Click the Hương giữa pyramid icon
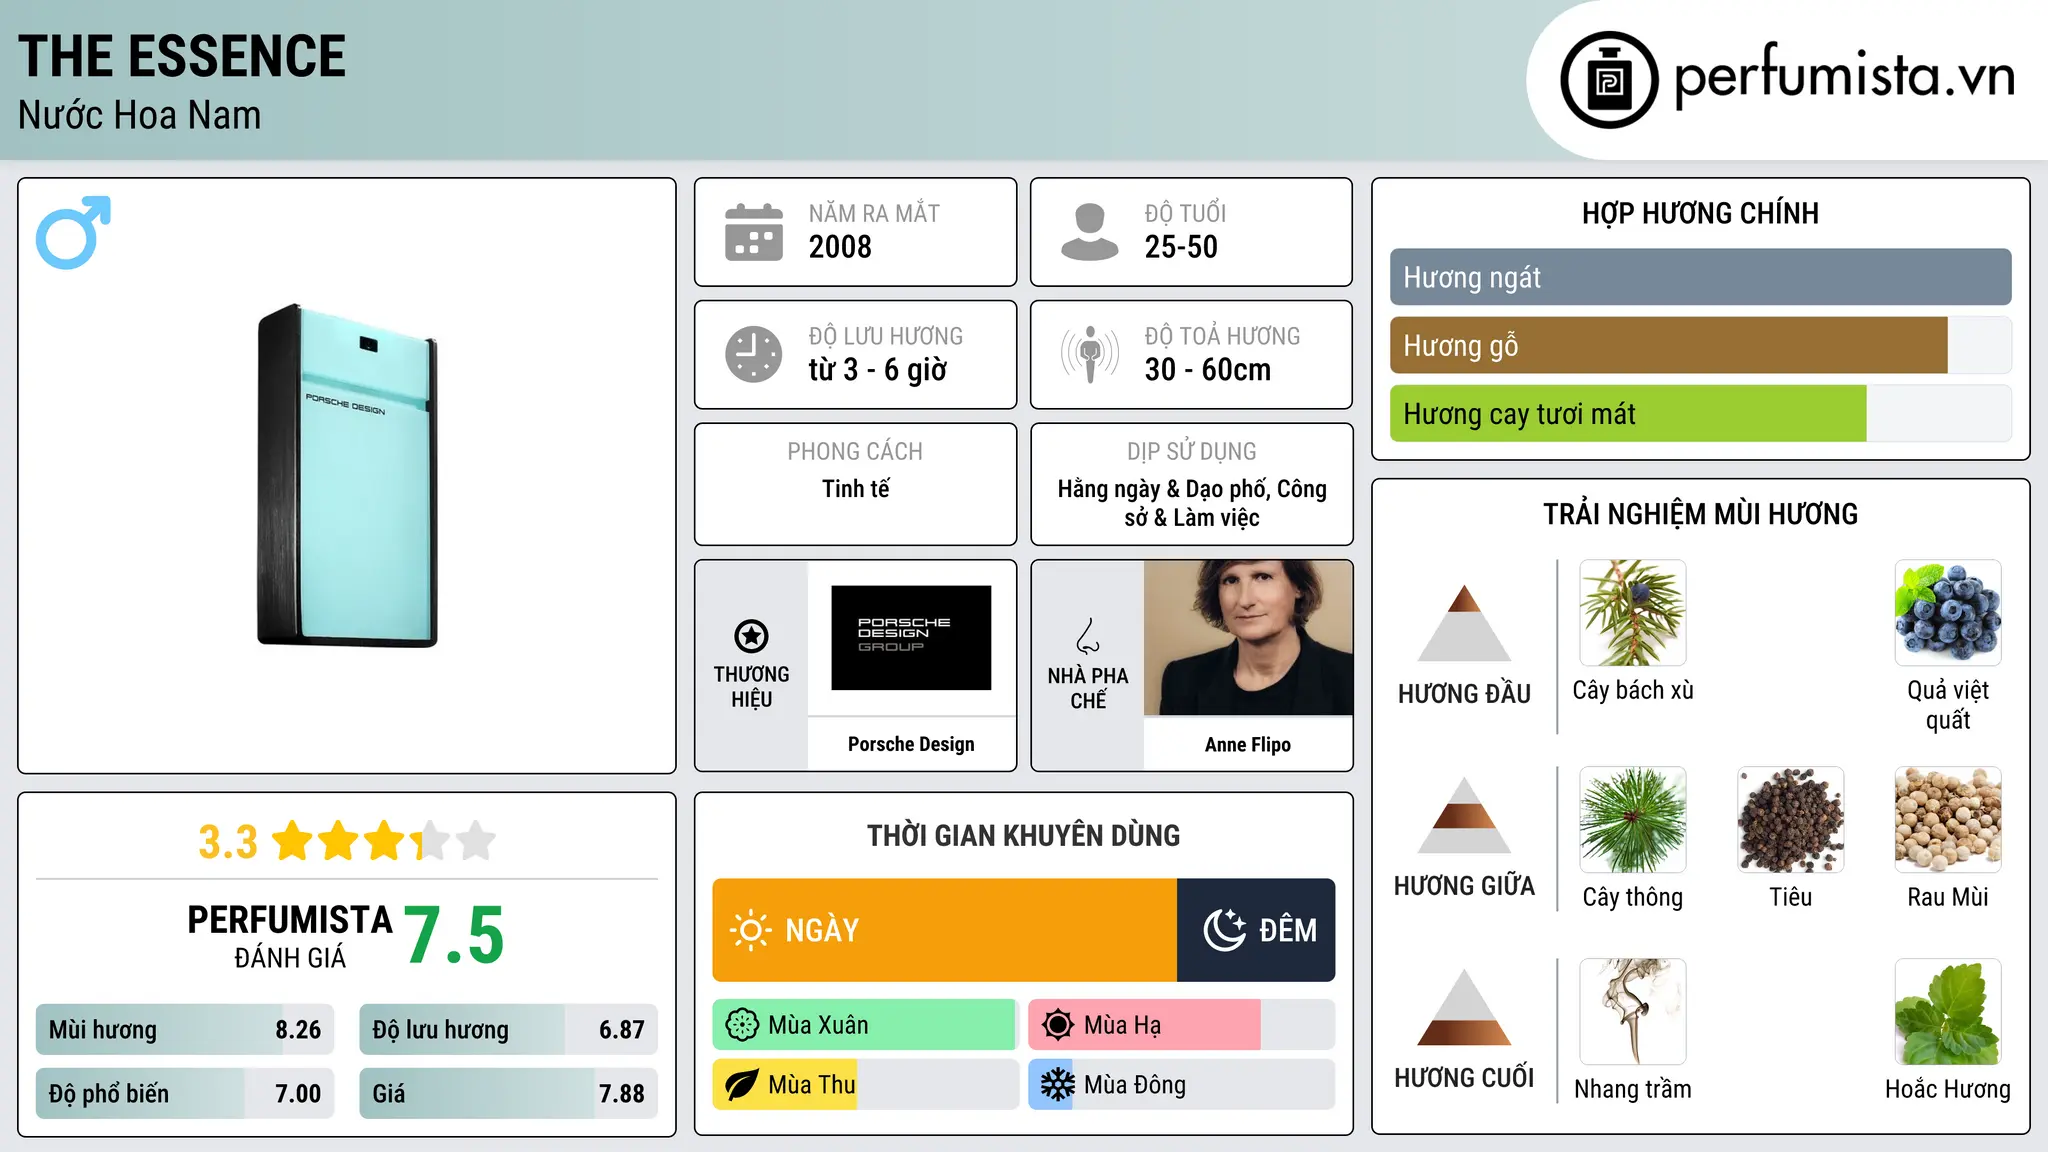 pos(1464,815)
